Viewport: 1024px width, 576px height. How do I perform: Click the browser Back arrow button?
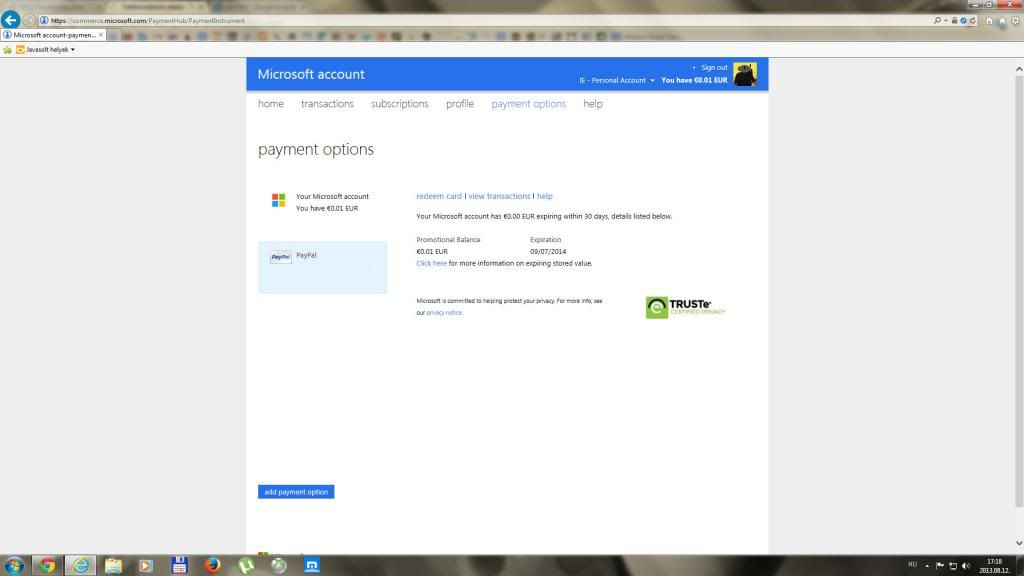(10, 20)
